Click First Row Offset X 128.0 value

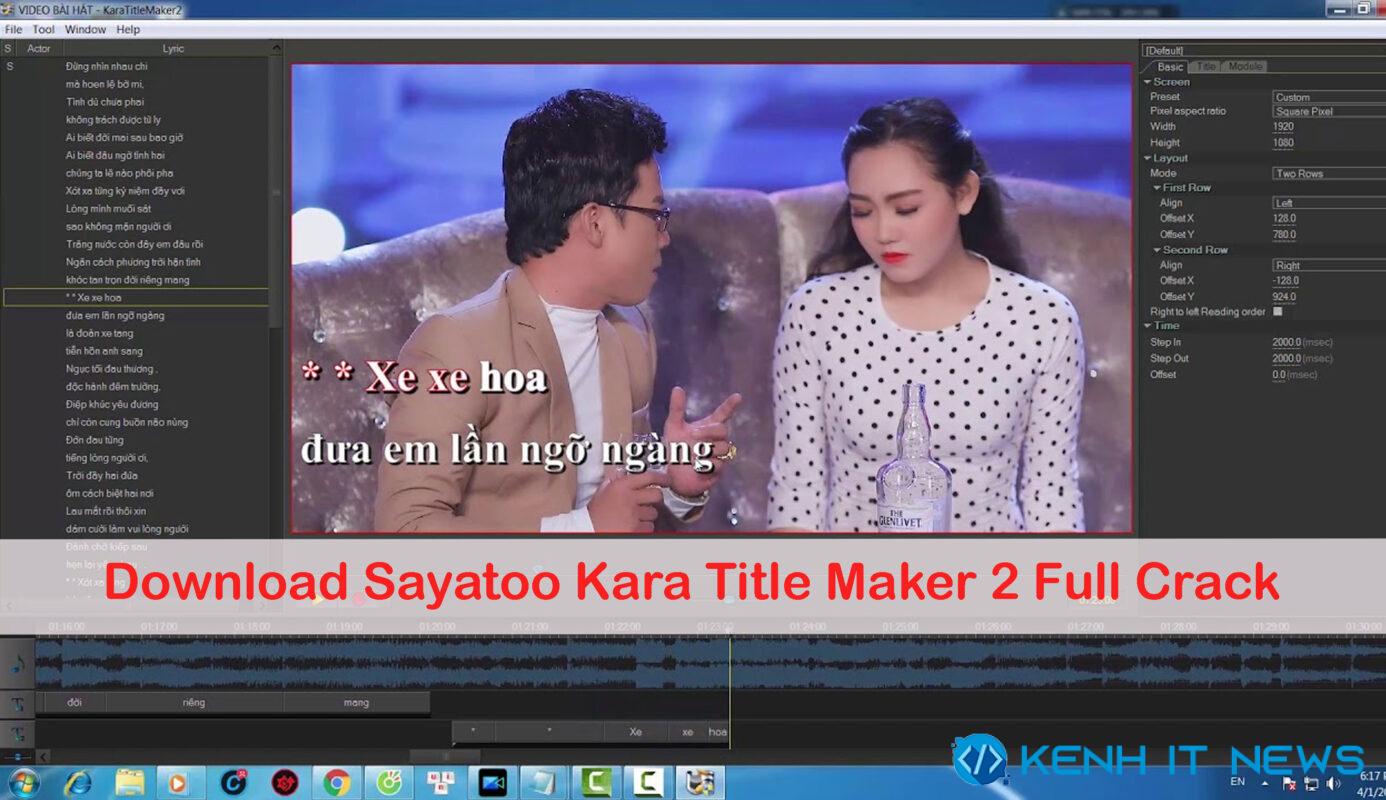(1284, 218)
